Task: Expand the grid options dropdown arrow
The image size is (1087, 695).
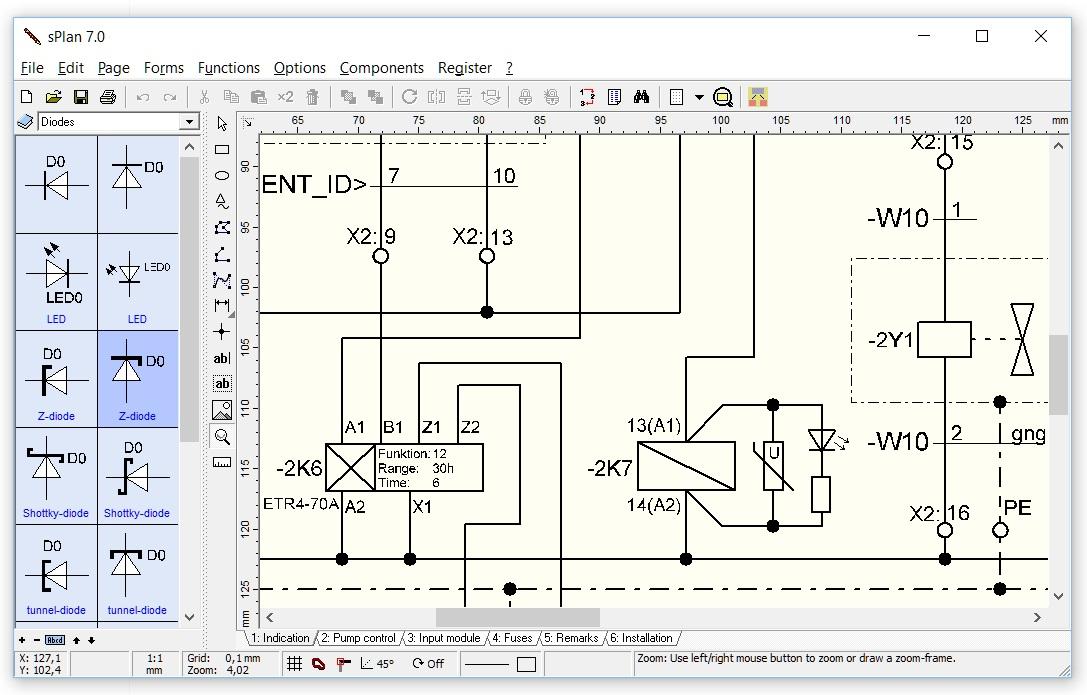Action: point(699,97)
